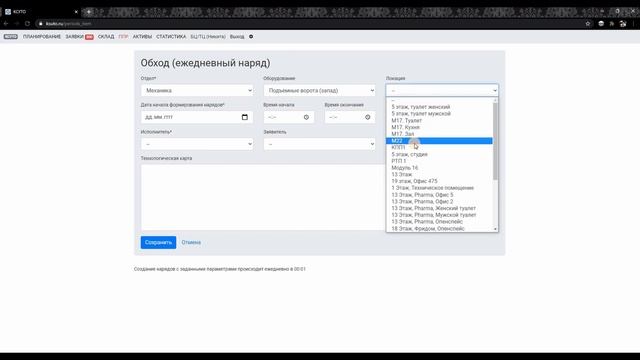Image resolution: width=640 pixels, height=360 pixels.
Task: Click the round icon after Выход
Action: [251, 37]
